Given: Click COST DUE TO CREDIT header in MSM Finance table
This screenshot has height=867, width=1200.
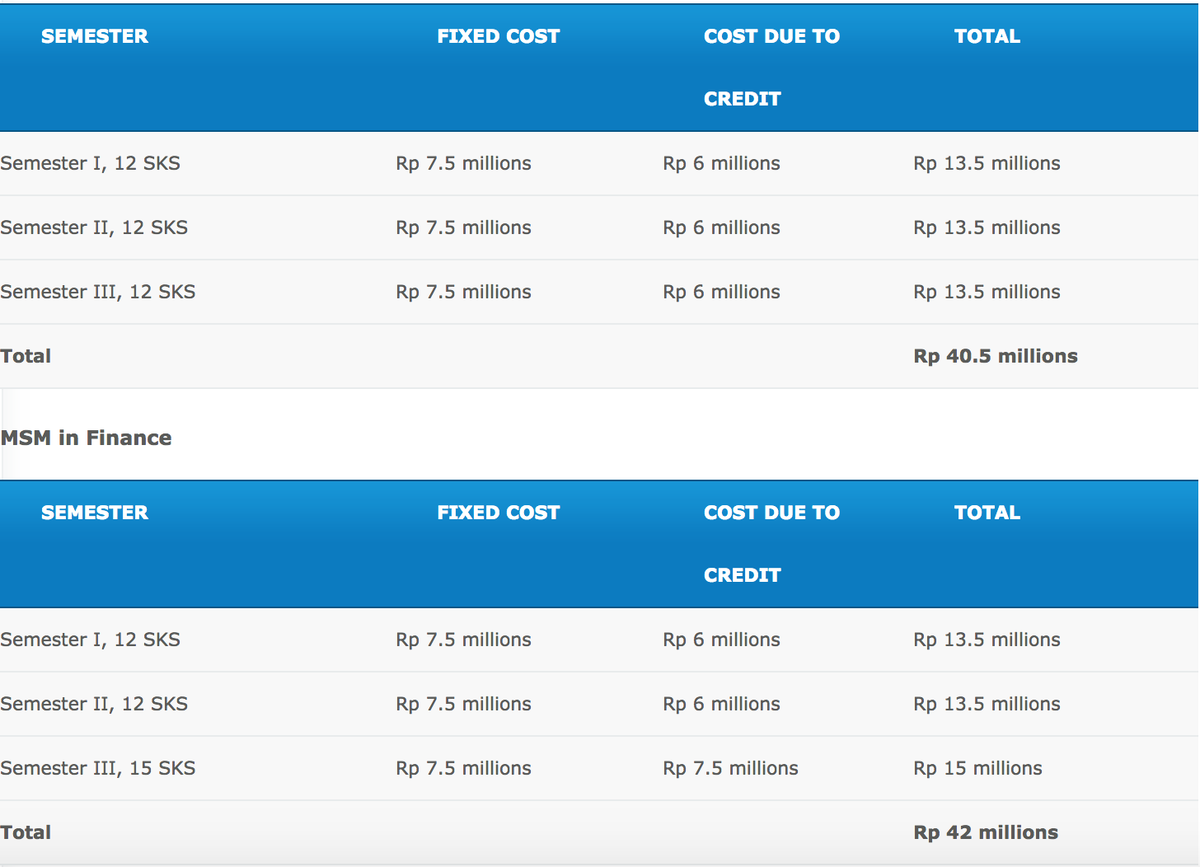Looking at the screenshot, I should pyautogui.click(x=771, y=543).
